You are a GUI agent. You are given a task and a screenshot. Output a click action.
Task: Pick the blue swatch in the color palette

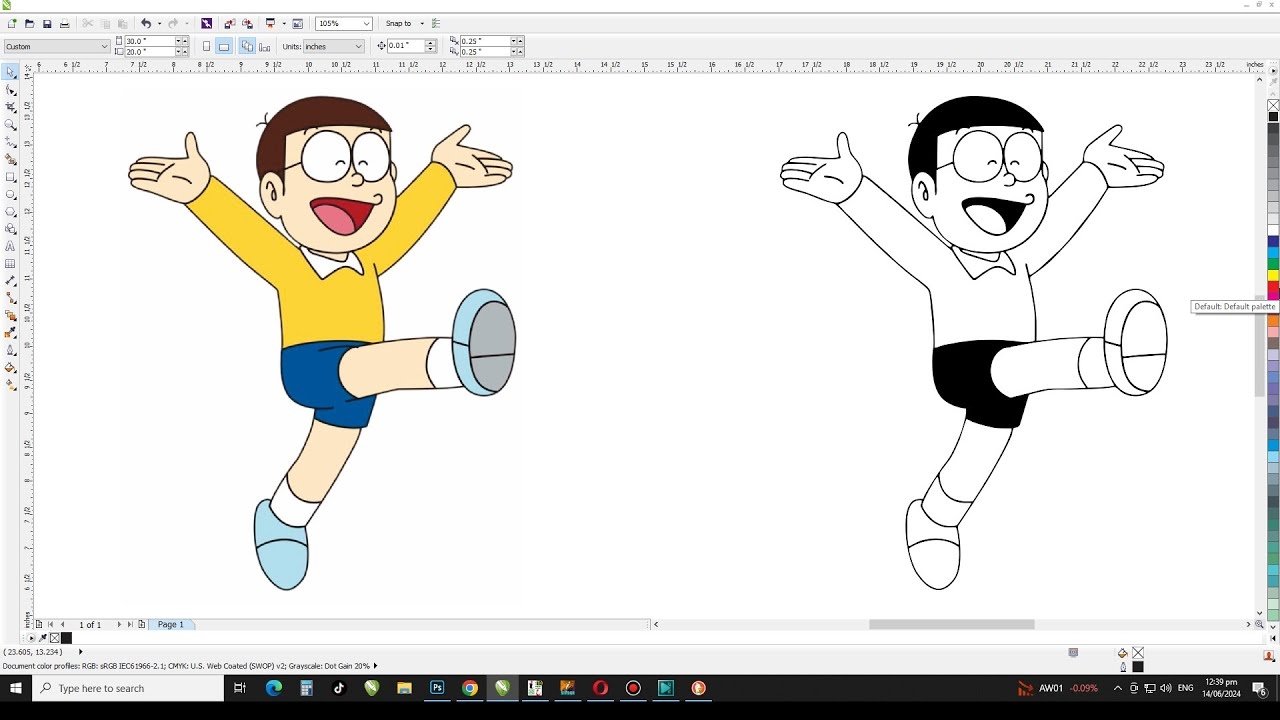click(x=1273, y=241)
